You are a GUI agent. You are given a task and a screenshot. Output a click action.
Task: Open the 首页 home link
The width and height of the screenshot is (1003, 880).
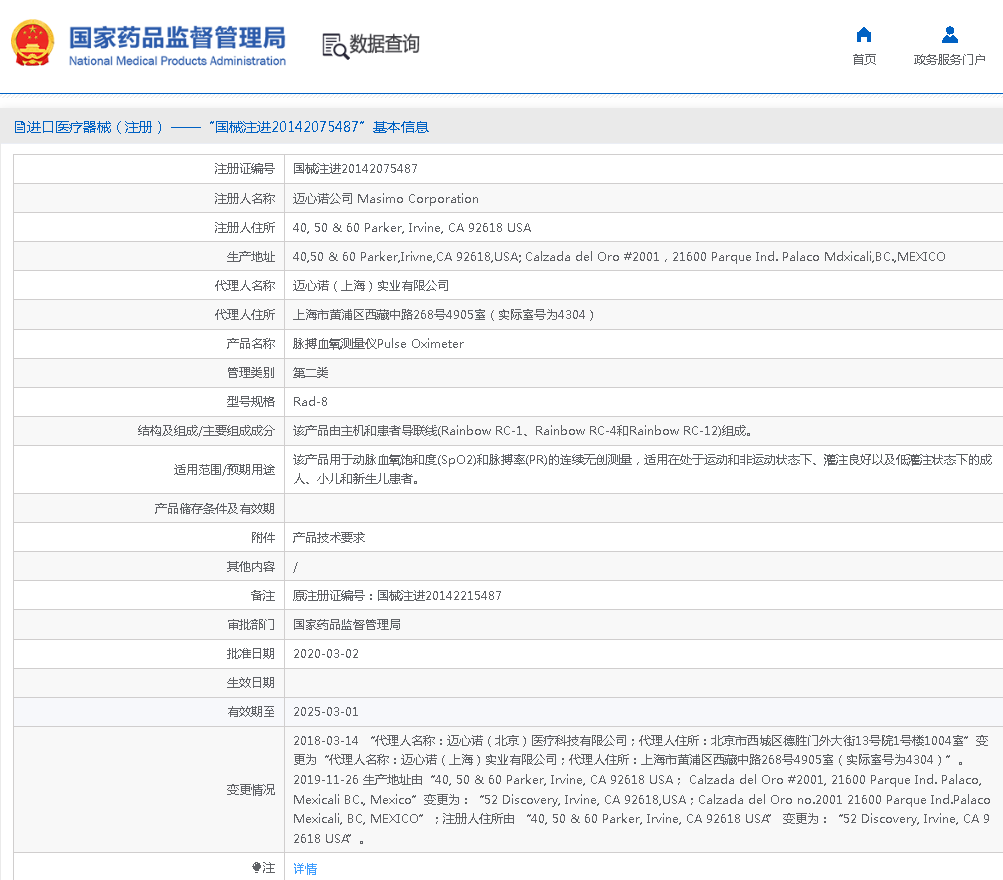[864, 60]
